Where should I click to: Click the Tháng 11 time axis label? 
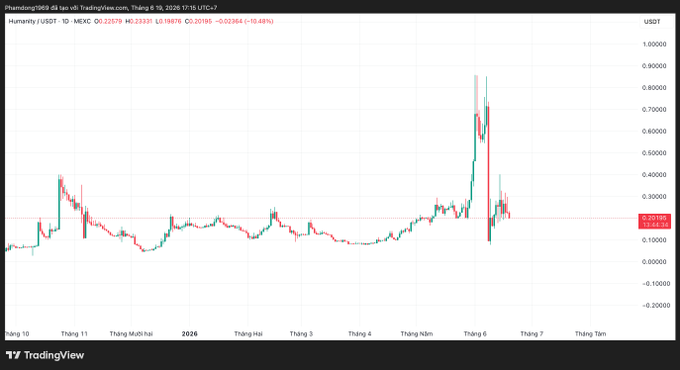point(74,334)
